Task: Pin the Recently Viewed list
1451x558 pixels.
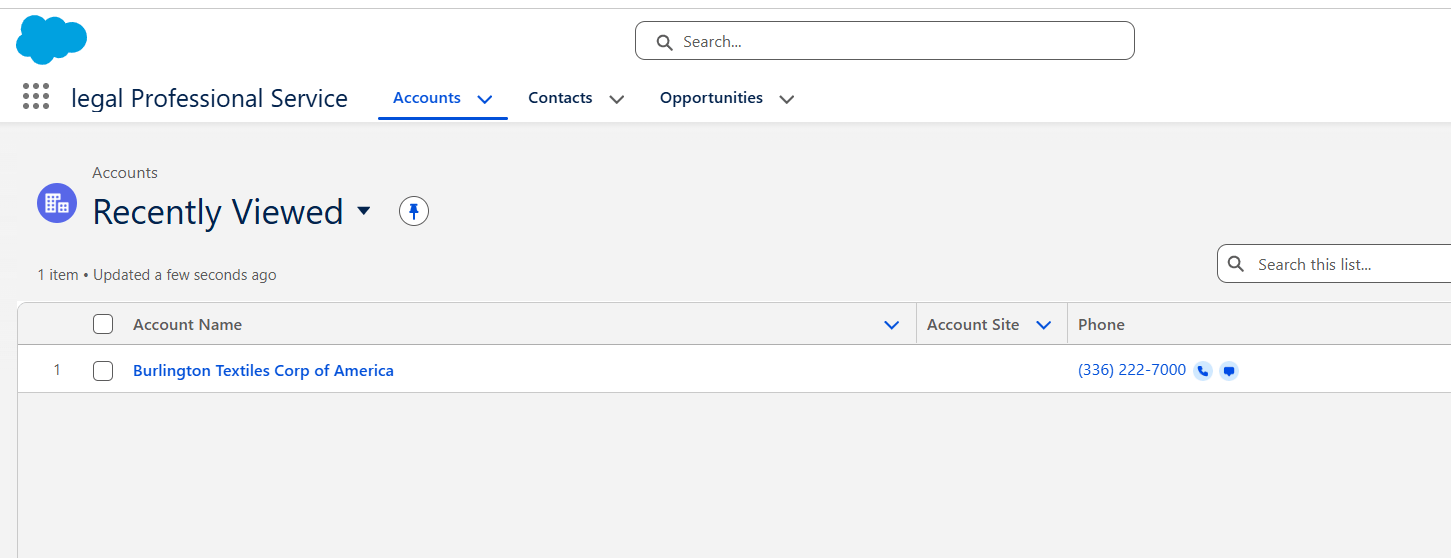Action: tap(414, 211)
